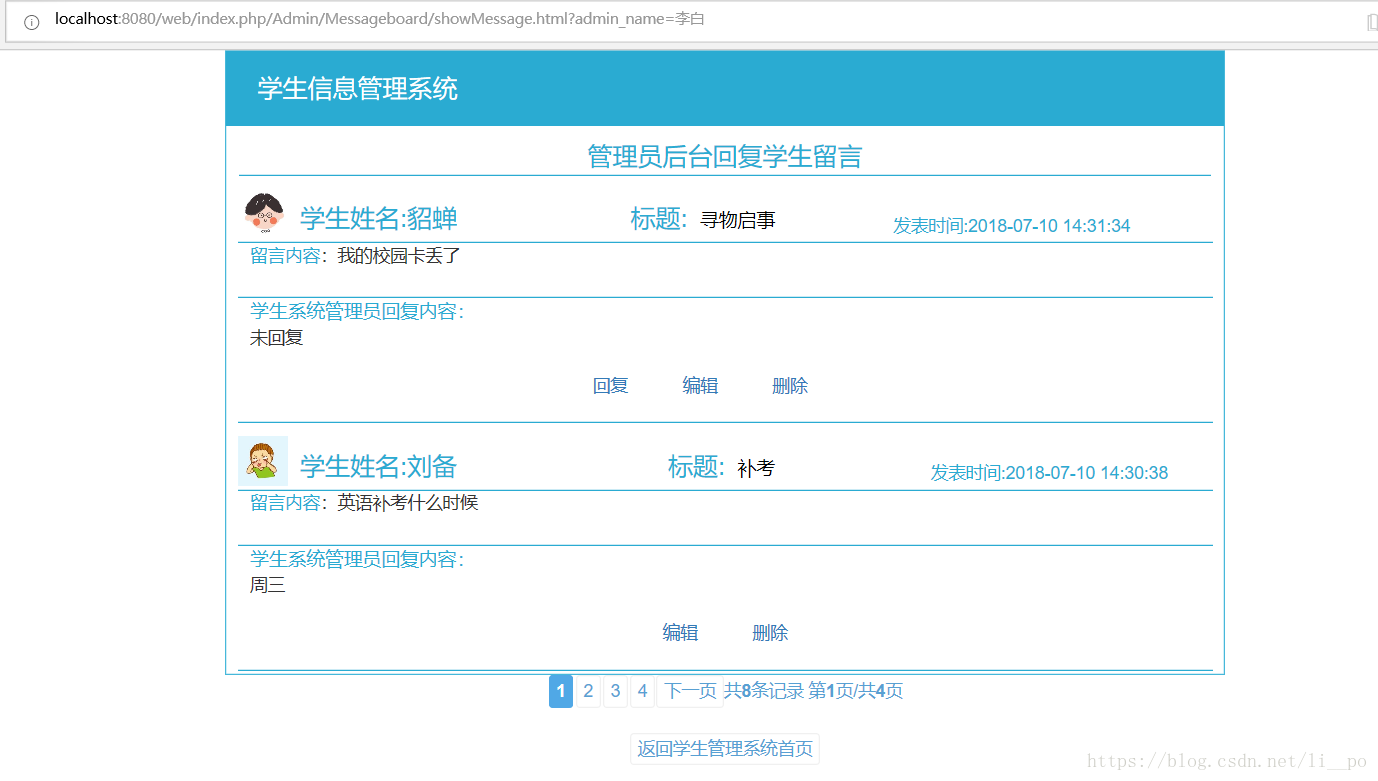Go to page 3 in pagination
Viewport: 1378px width, 781px height.
[615, 691]
